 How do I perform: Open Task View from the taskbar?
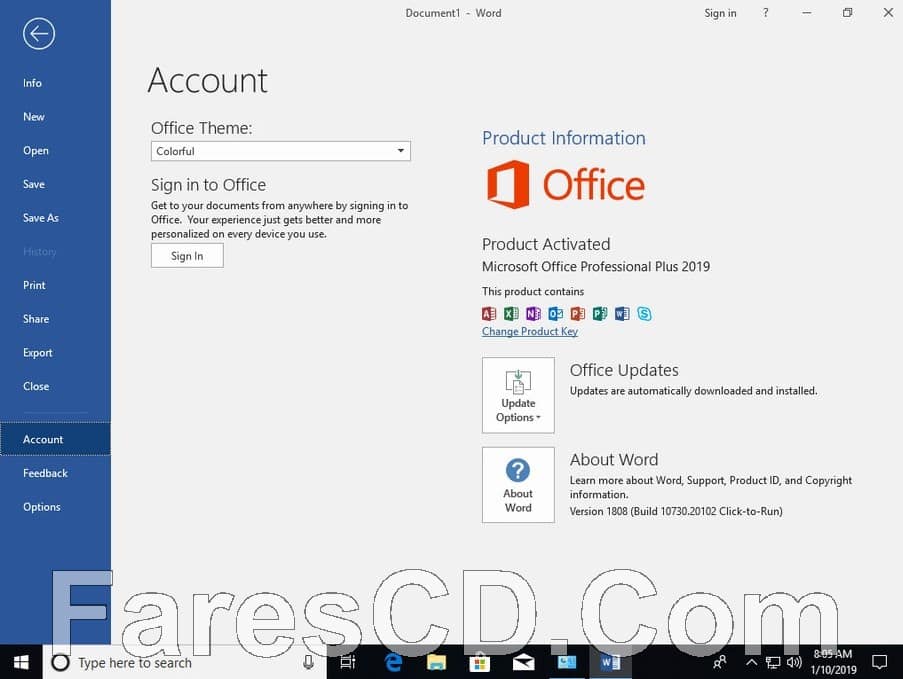tap(348, 662)
